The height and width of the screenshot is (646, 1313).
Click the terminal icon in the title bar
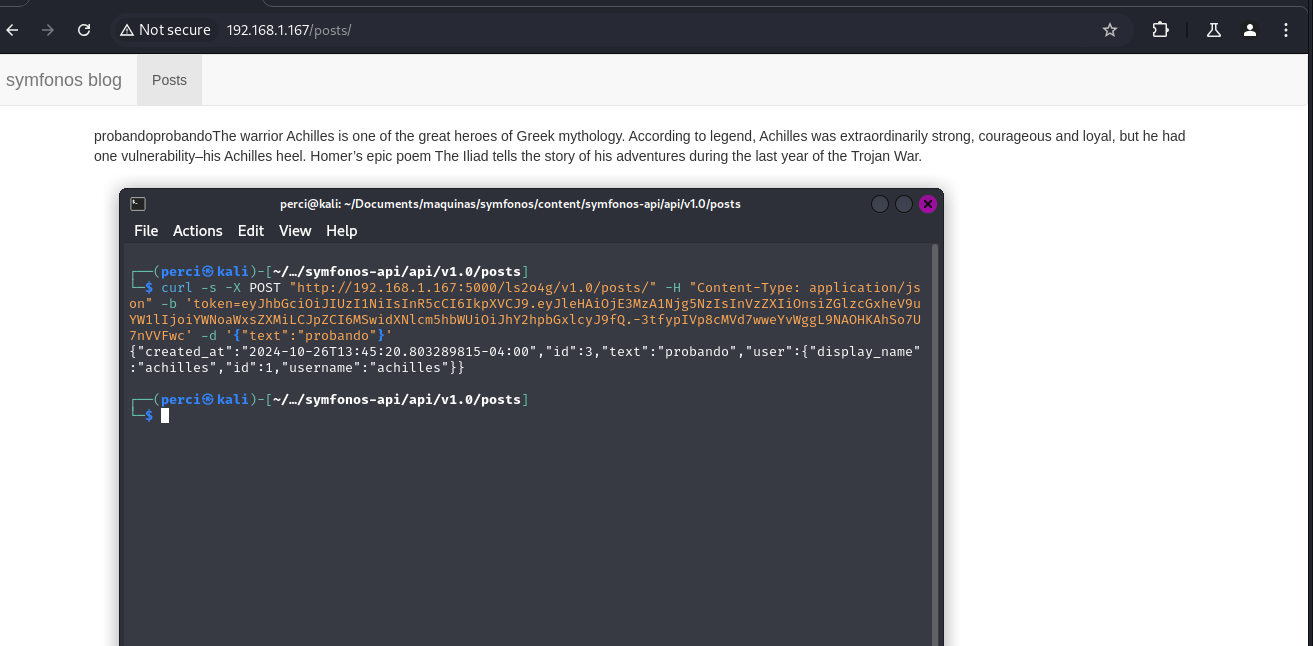tap(138, 204)
